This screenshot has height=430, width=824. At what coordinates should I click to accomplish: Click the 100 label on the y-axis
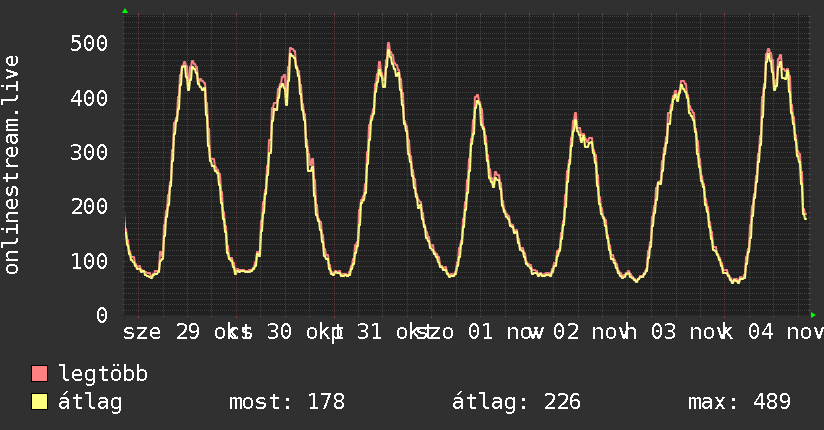(90, 261)
